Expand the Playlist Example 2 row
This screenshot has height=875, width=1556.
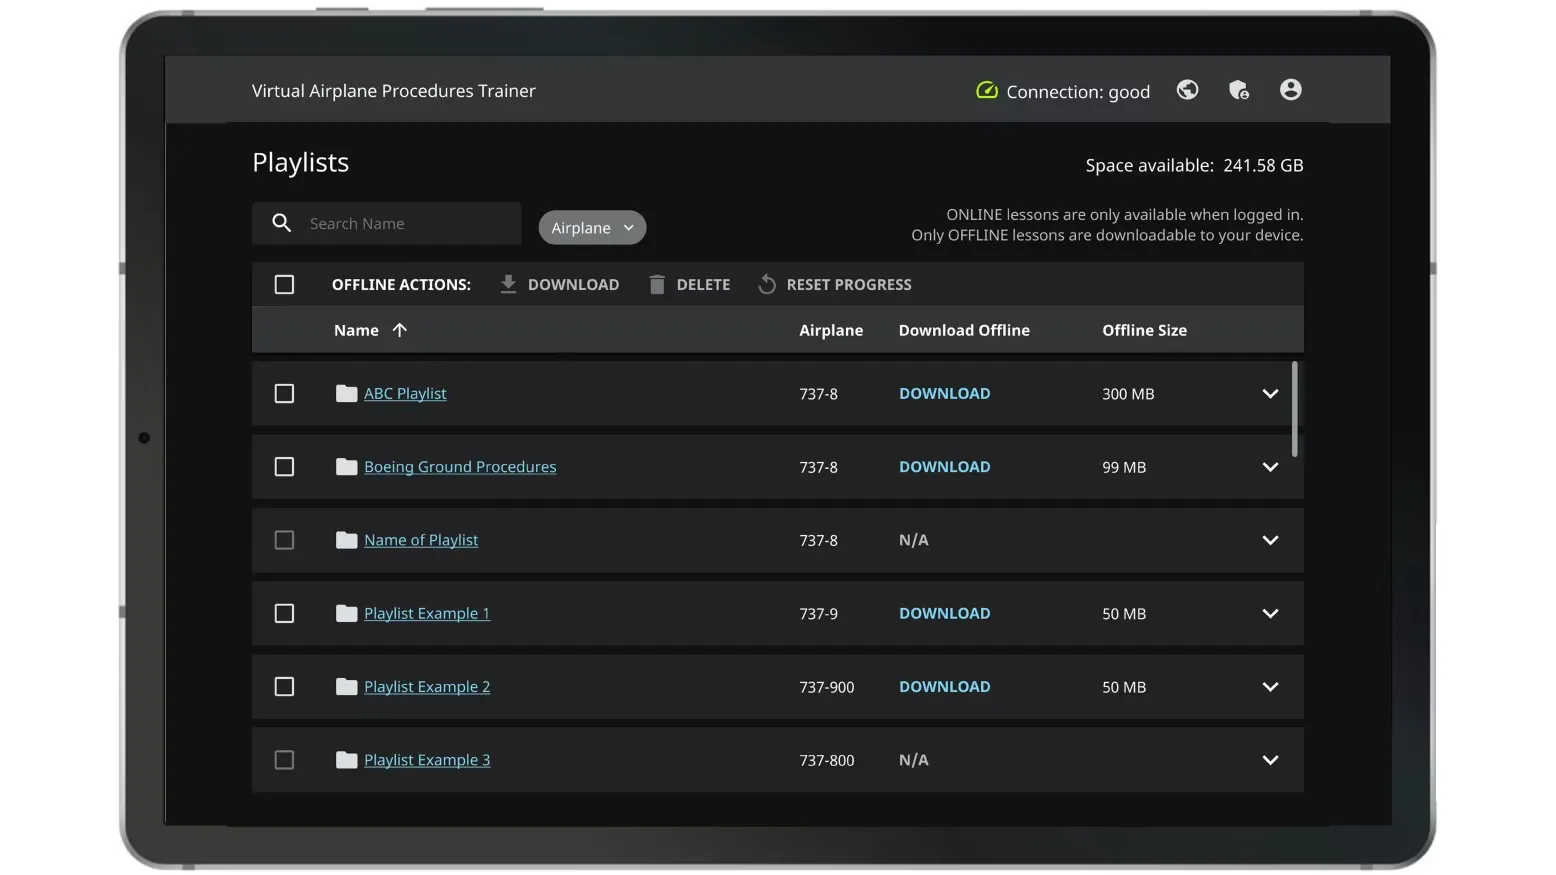tap(1270, 687)
